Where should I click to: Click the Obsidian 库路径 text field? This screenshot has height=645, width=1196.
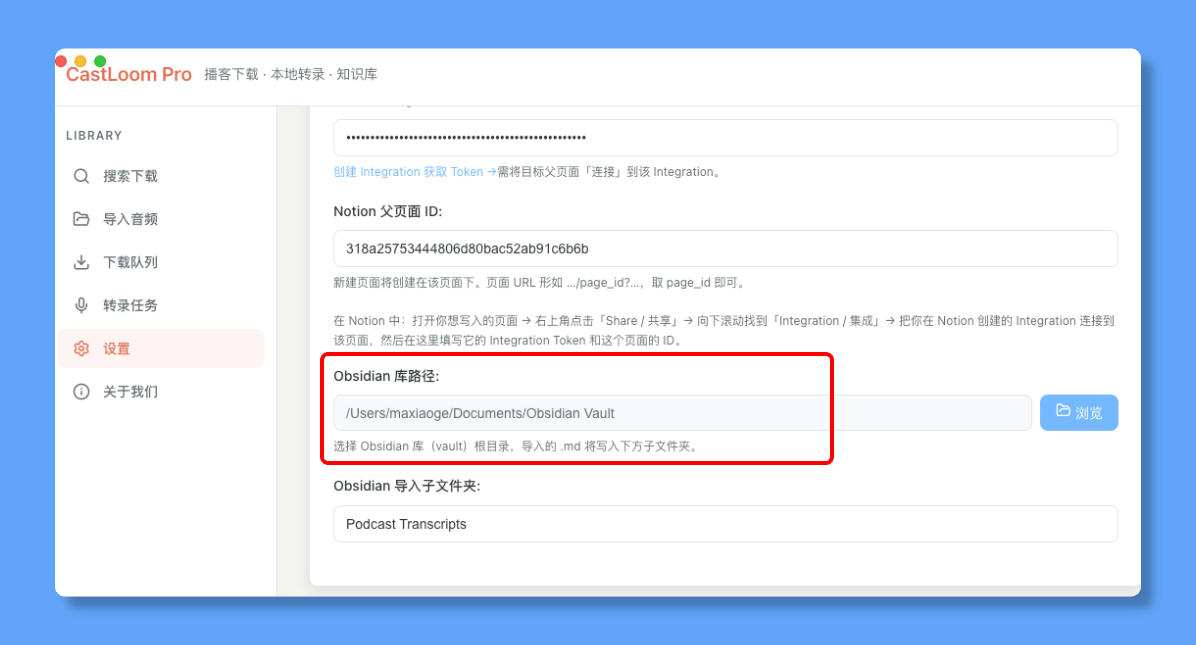(x=682, y=412)
